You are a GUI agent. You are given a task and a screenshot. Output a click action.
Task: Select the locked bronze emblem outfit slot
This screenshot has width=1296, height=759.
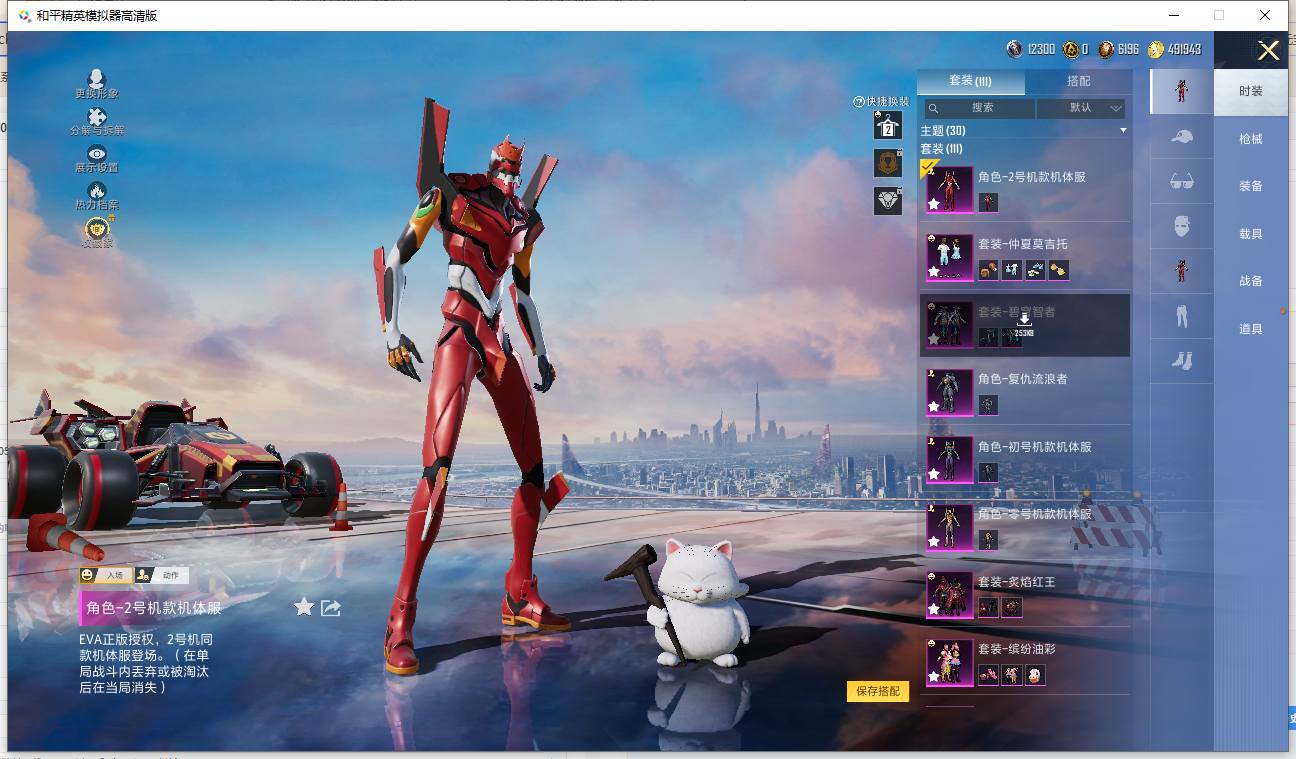887,163
